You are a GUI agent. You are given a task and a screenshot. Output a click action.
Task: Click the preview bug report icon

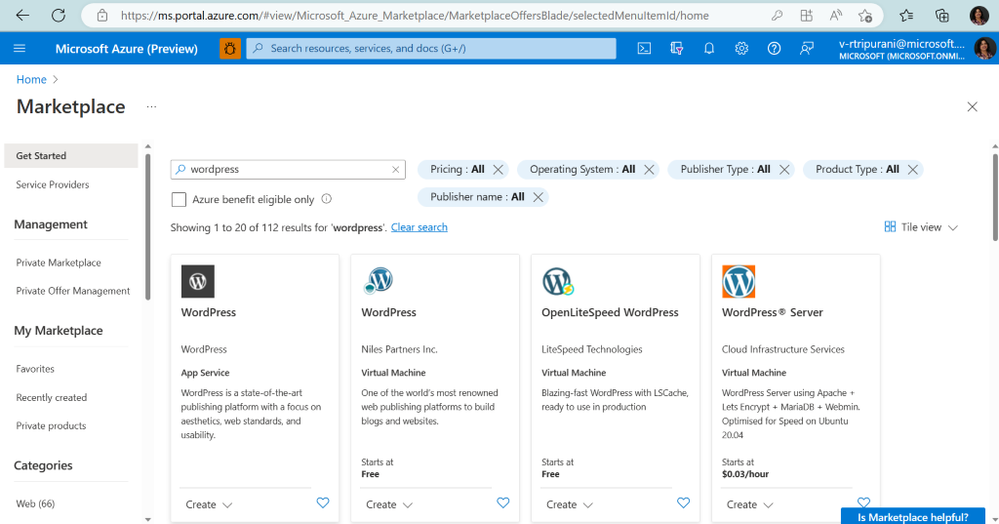(x=230, y=48)
